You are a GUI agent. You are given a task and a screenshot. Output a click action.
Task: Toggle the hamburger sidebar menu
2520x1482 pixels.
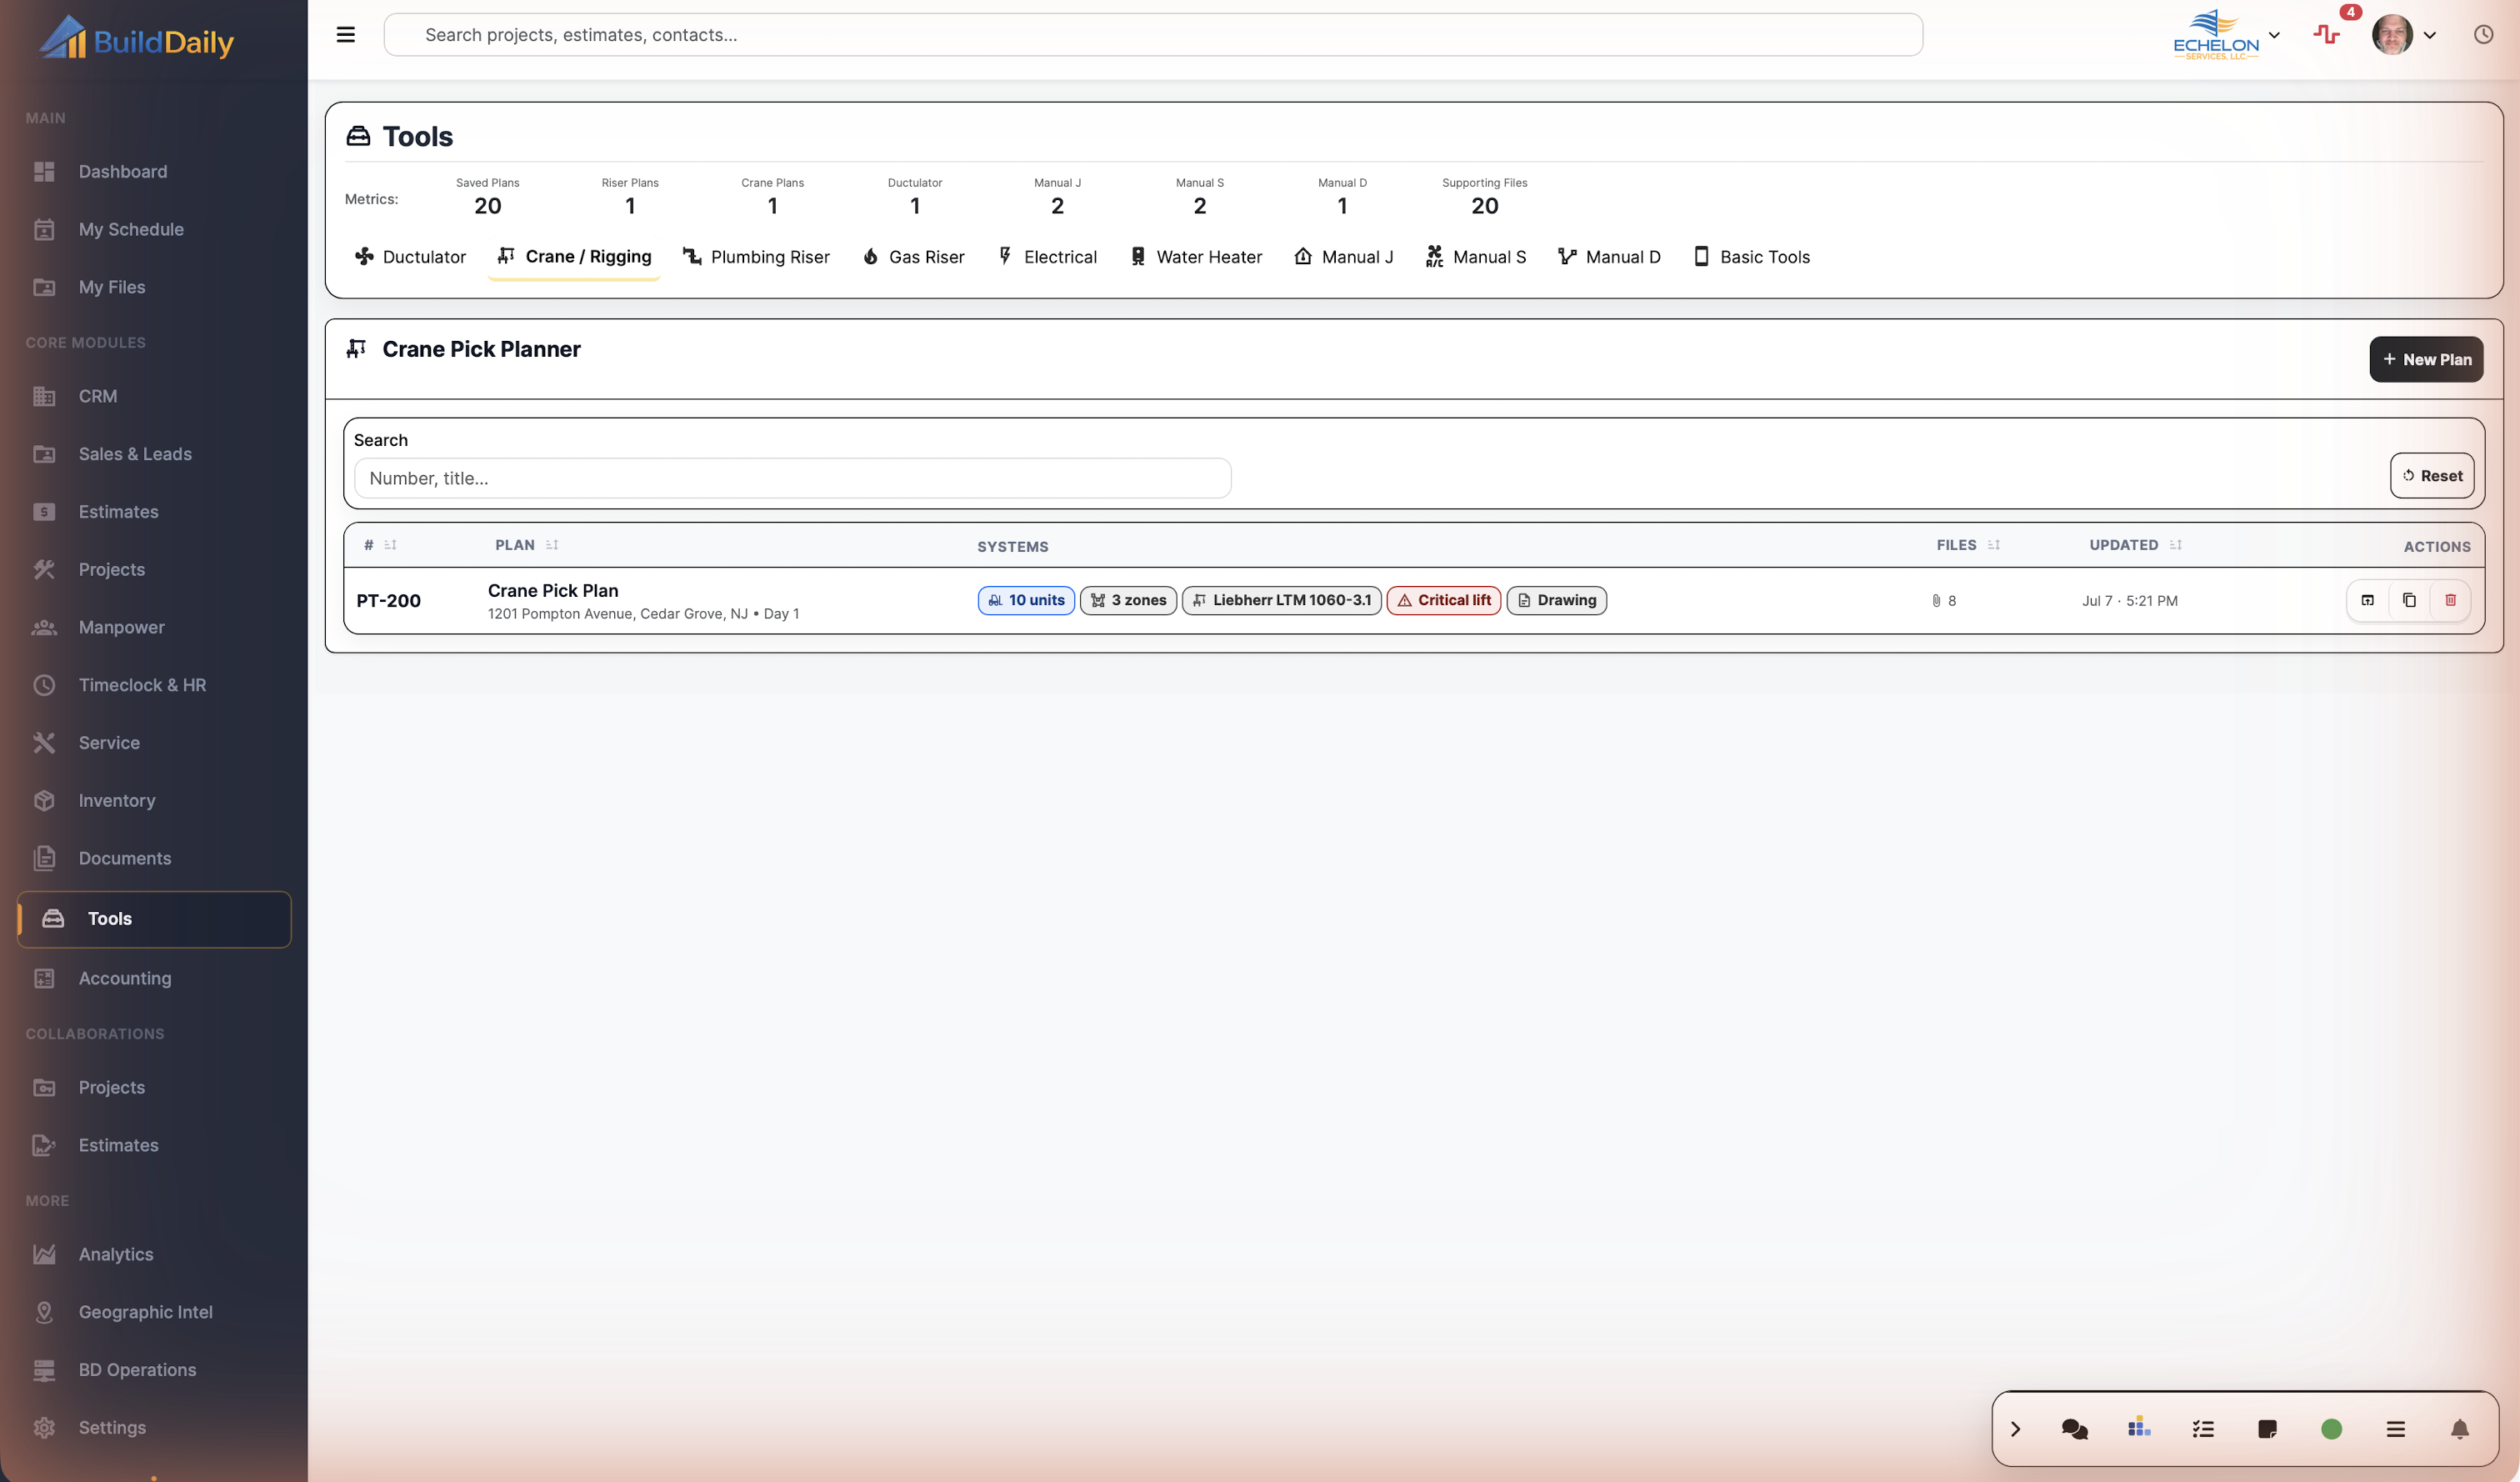tap(345, 35)
